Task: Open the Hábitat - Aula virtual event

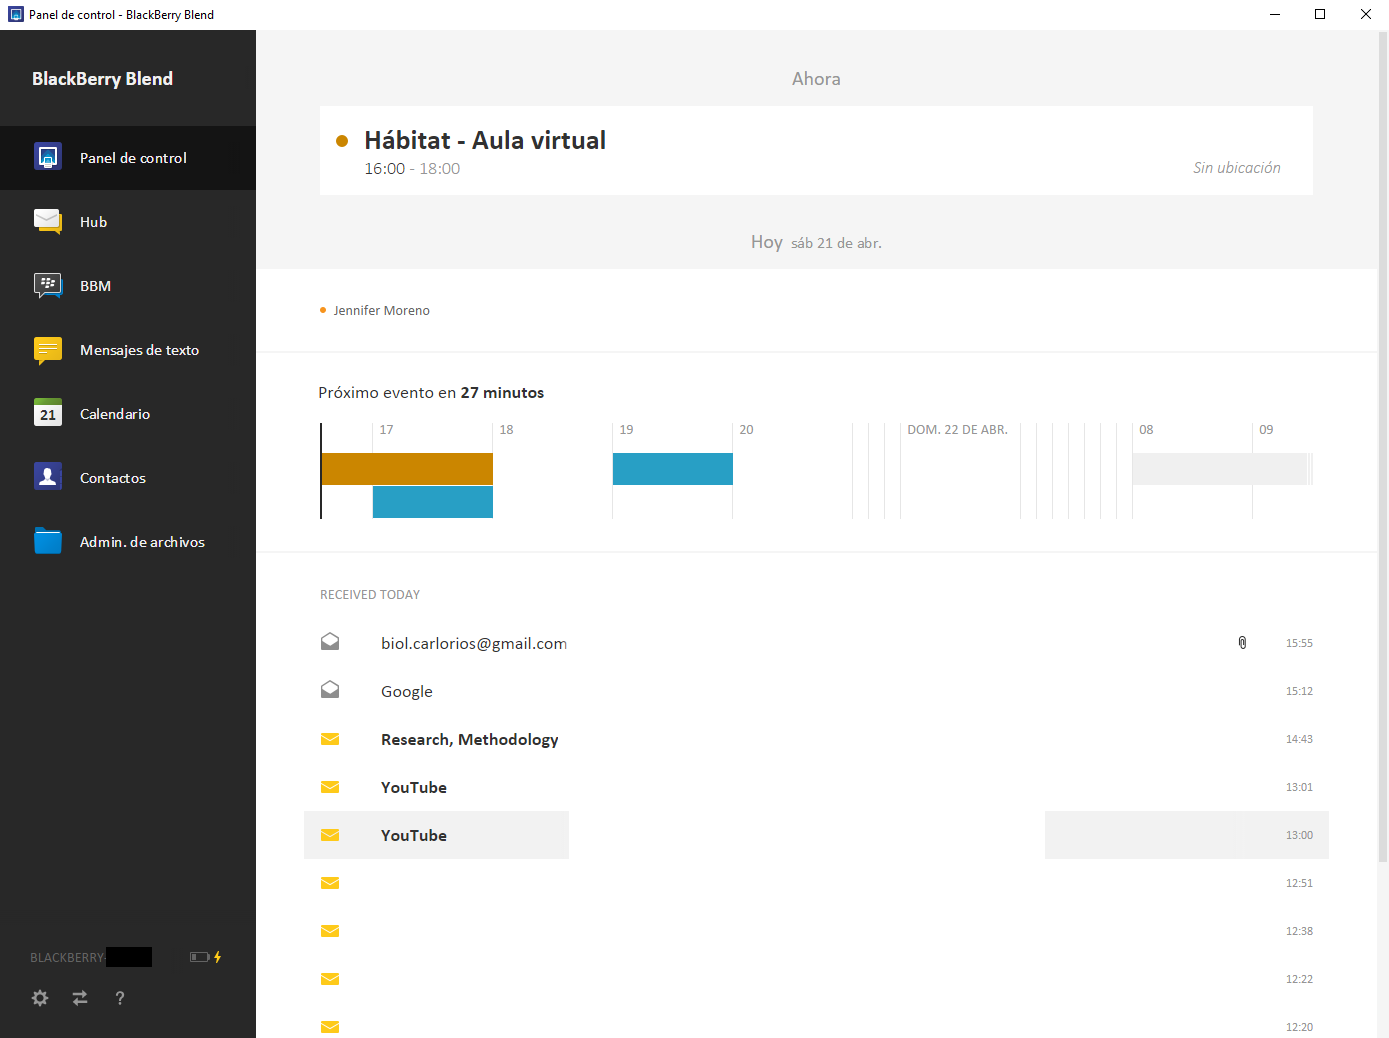Action: click(x=816, y=150)
